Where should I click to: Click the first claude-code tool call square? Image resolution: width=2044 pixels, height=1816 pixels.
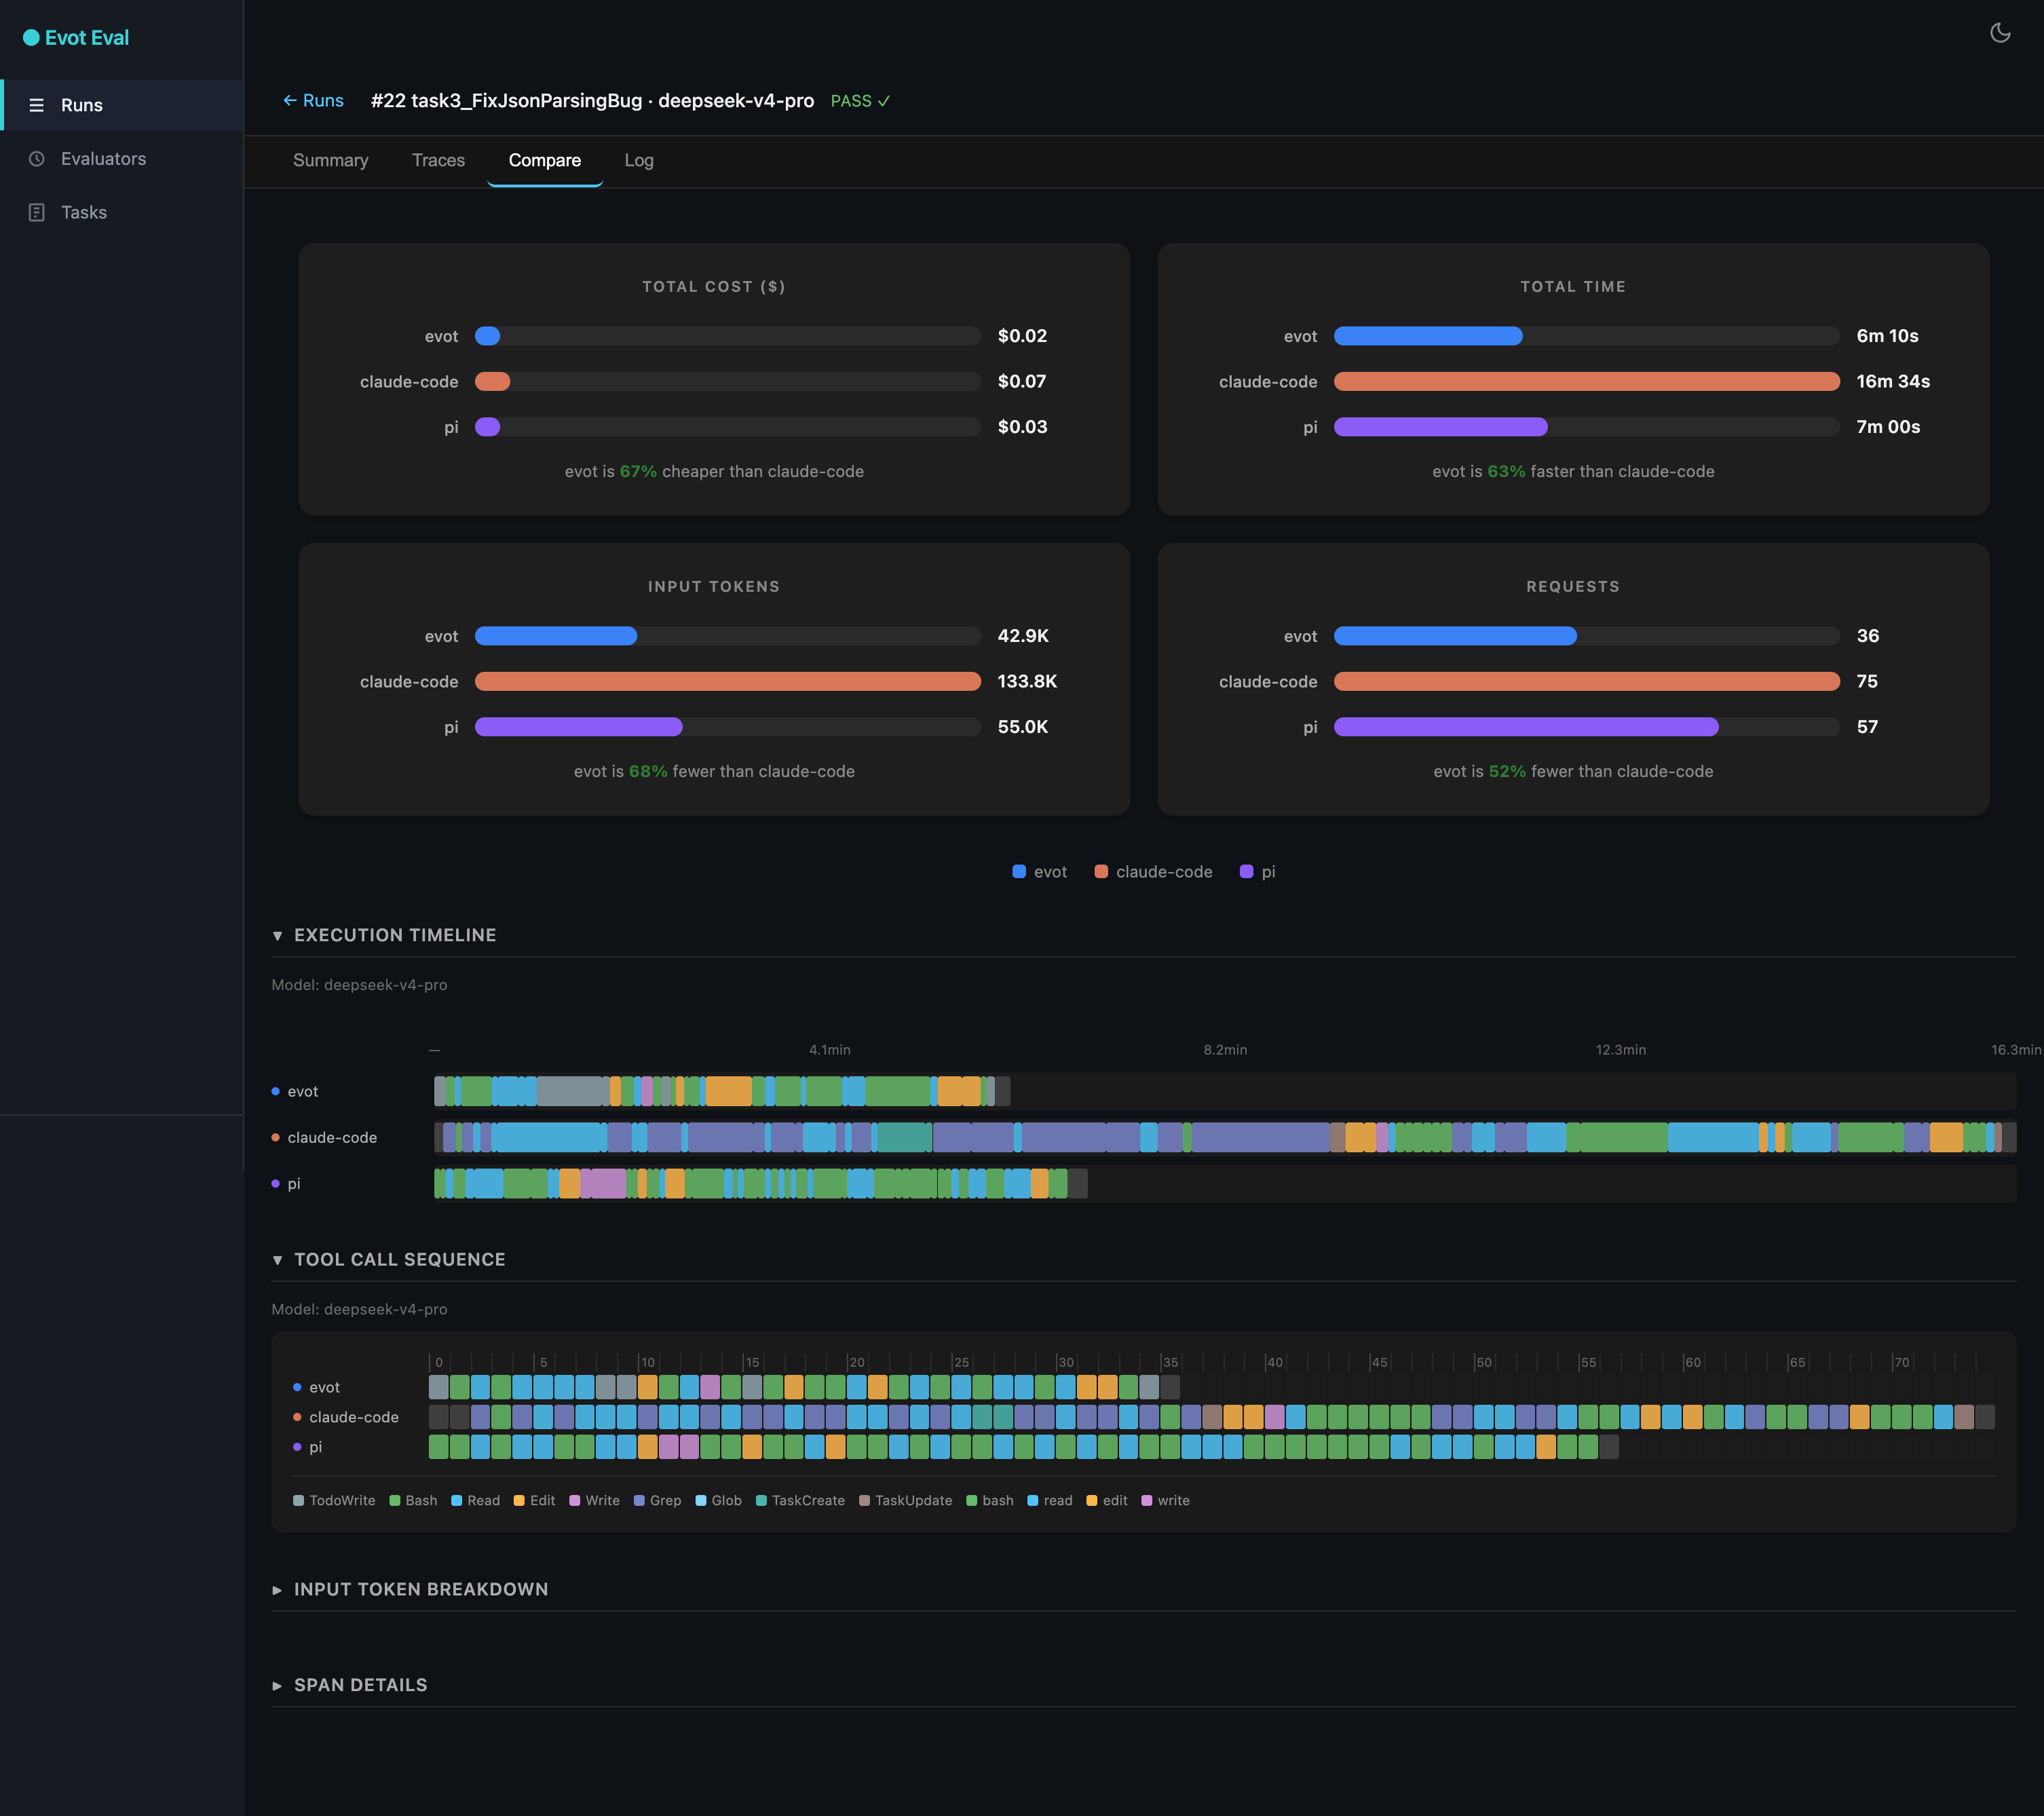coord(438,1417)
